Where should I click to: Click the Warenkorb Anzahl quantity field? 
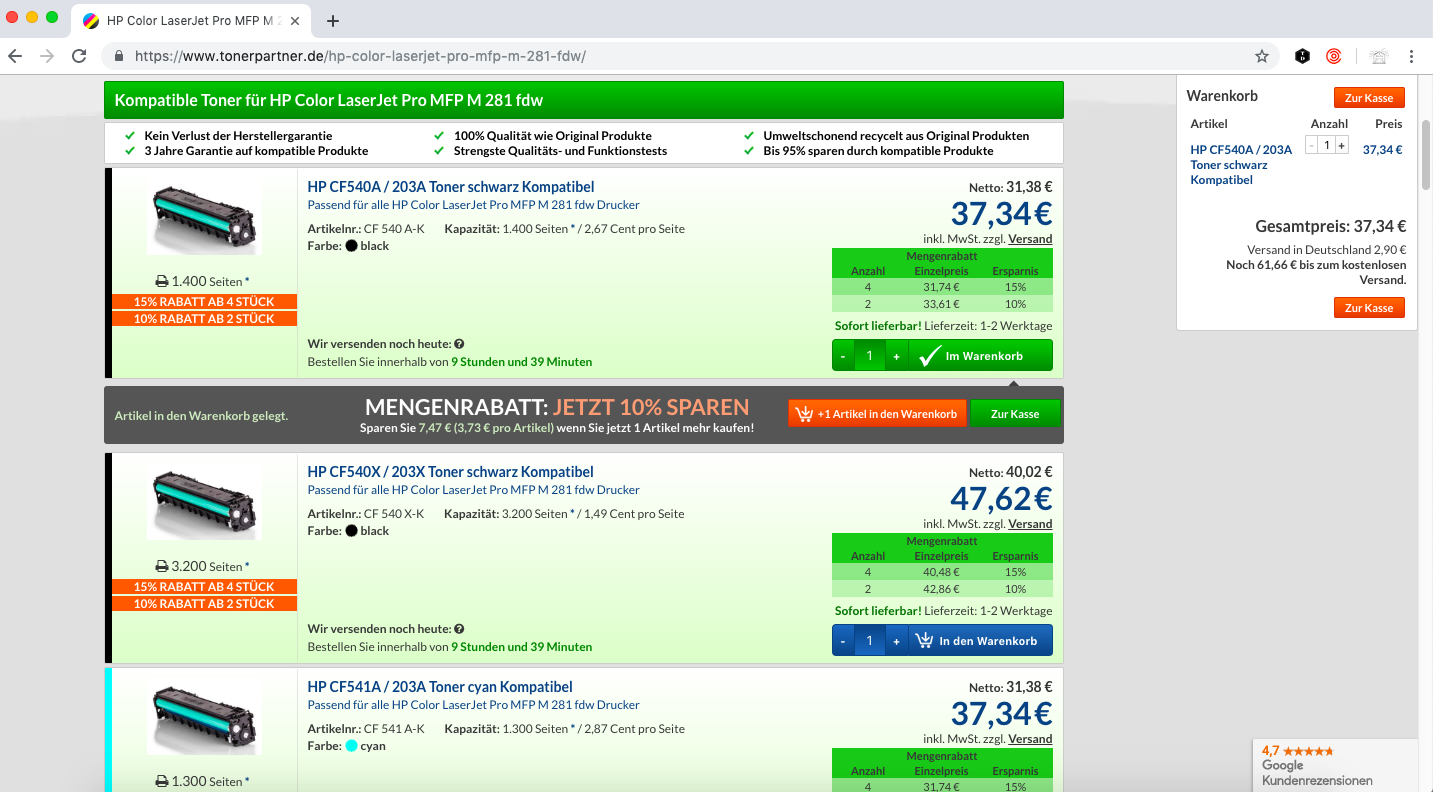coord(1327,145)
